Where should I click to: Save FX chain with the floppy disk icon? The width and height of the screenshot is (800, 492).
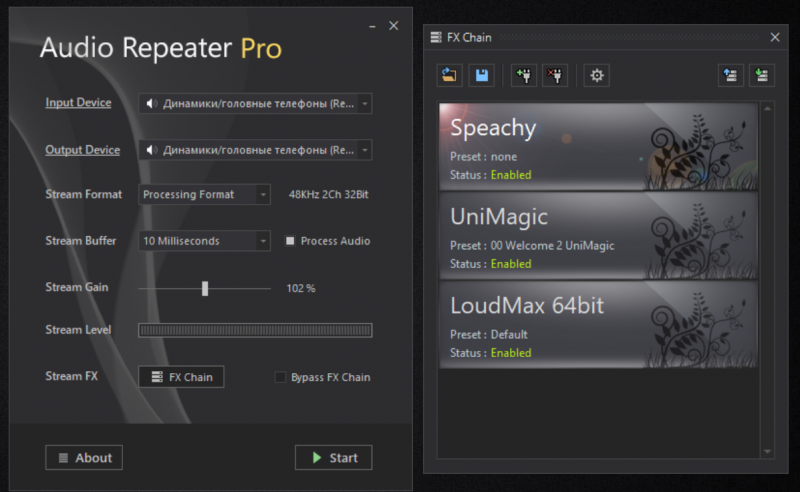[x=482, y=76]
